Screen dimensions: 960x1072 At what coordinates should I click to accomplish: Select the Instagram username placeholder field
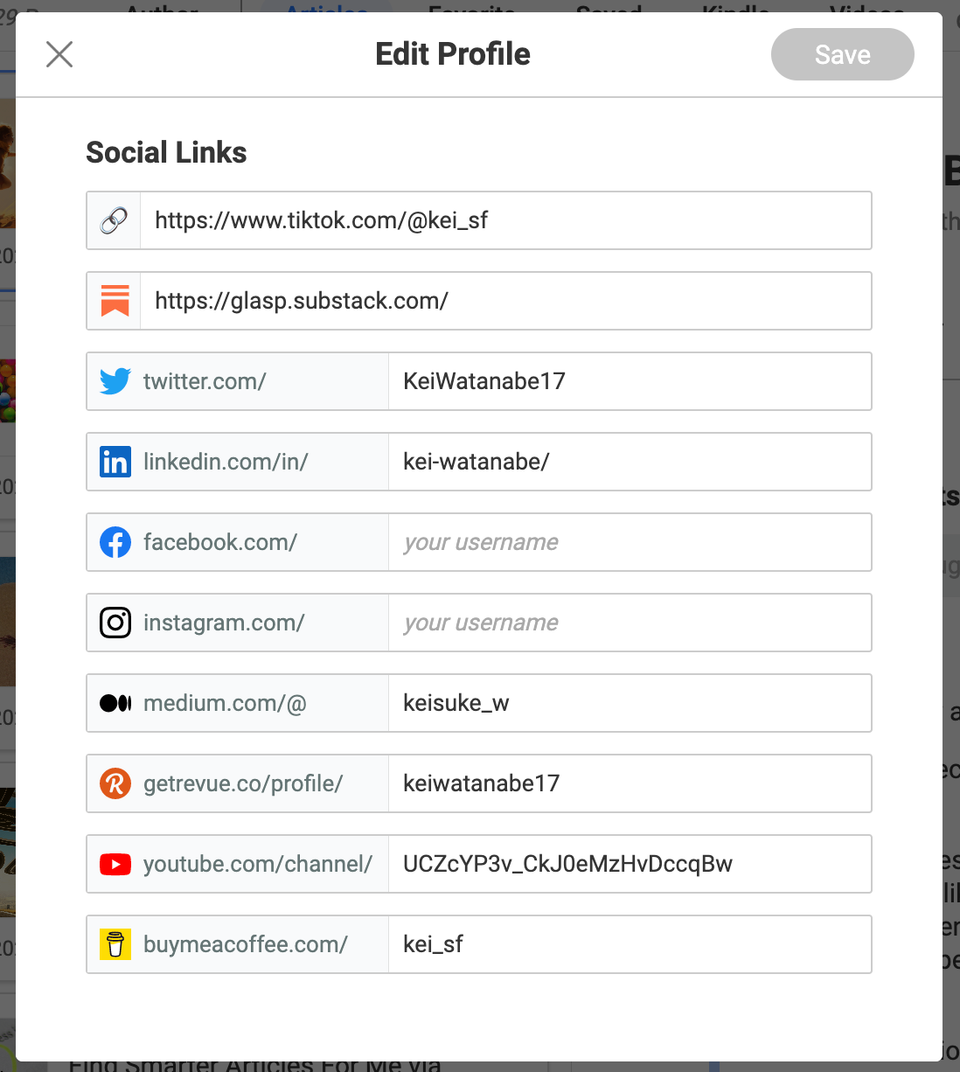coord(630,622)
